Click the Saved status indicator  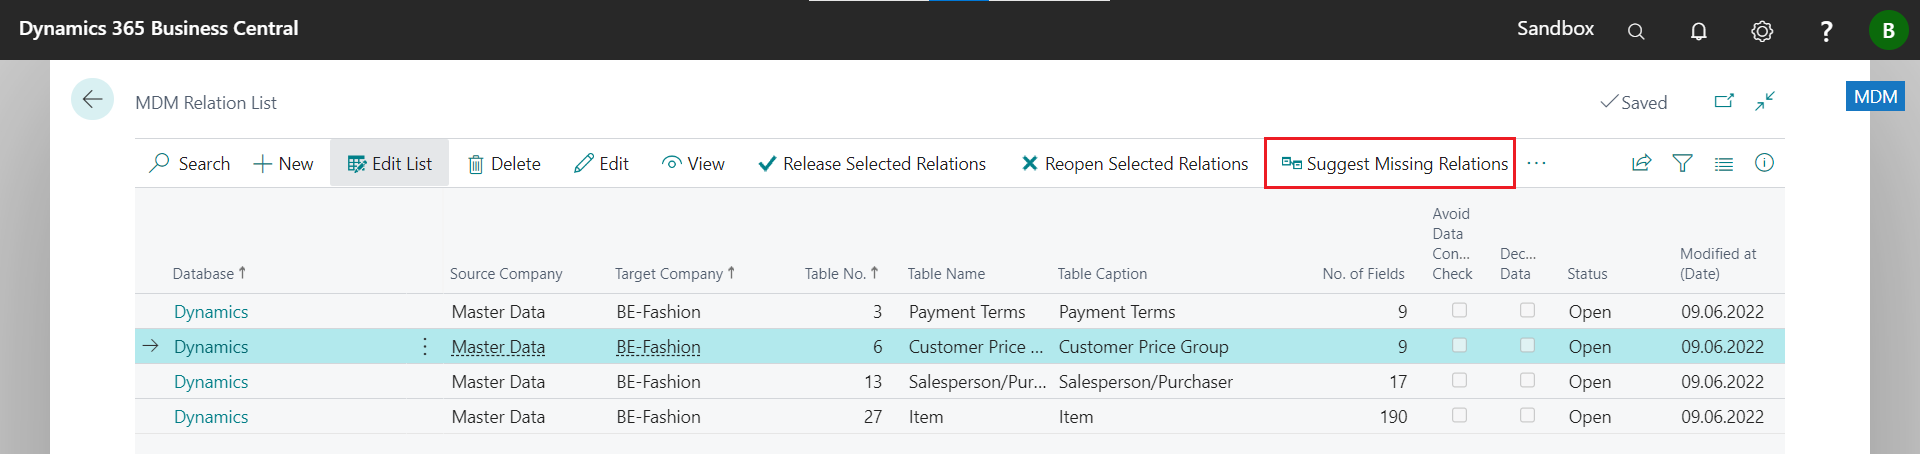pyautogui.click(x=1634, y=102)
